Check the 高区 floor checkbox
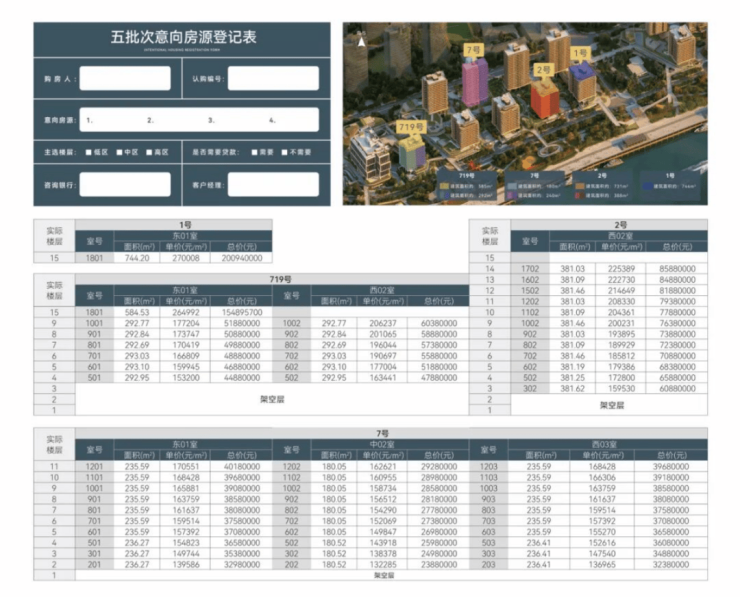Viewport: 740px width, 597px height. click(x=148, y=152)
